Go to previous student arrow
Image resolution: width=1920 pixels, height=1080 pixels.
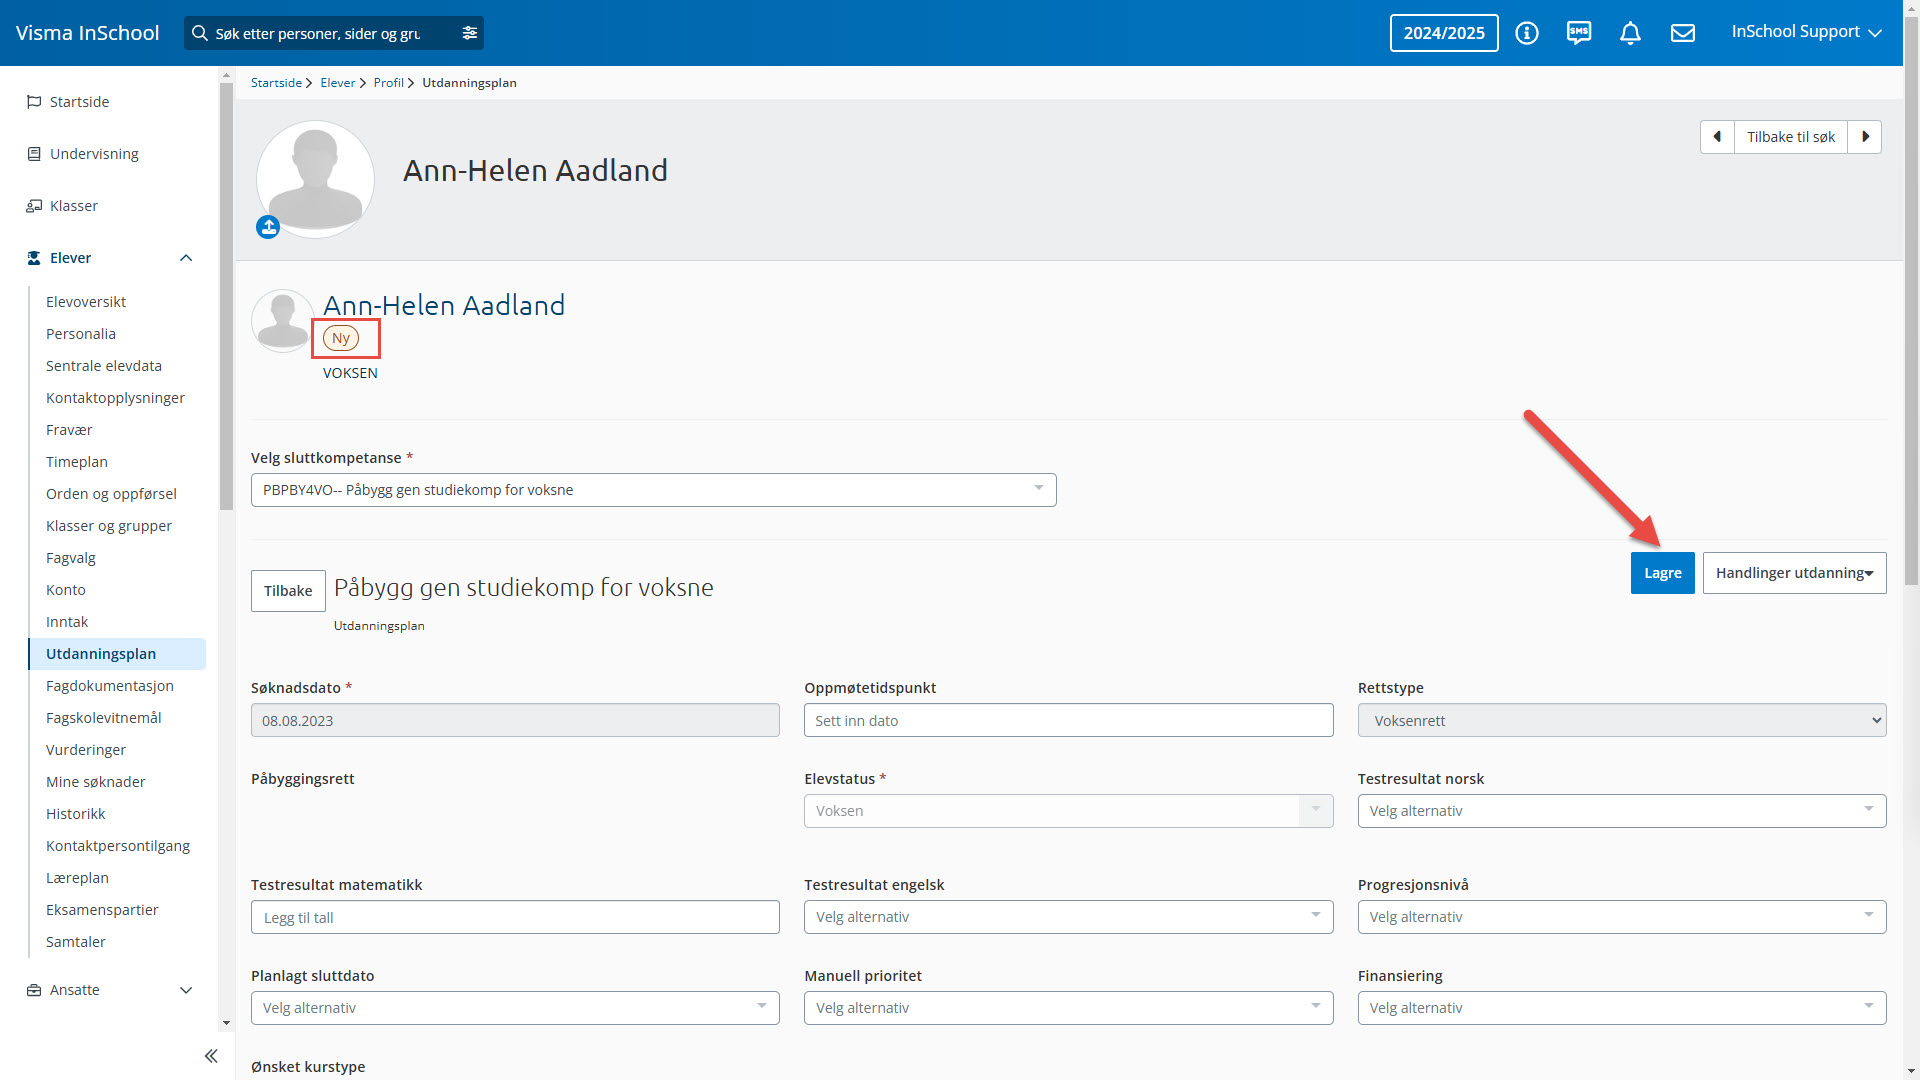pos(1717,137)
